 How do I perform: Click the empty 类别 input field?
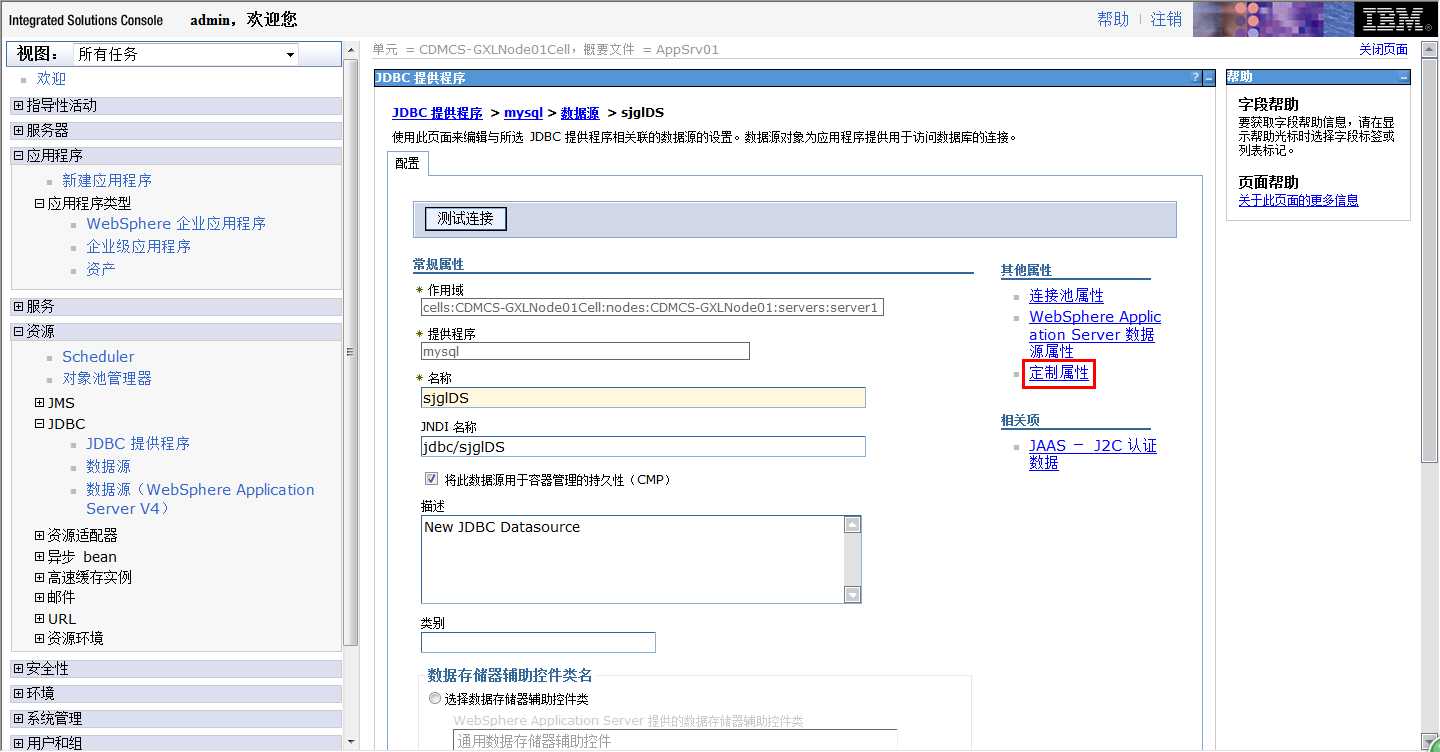click(x=538, y=642)
